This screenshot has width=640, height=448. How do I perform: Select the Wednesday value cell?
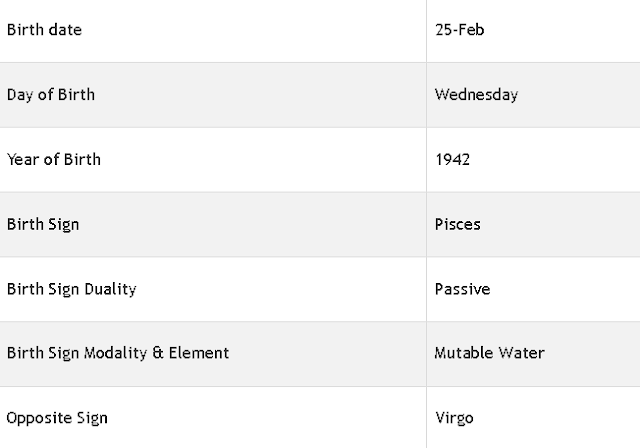[x=533, y=95]
